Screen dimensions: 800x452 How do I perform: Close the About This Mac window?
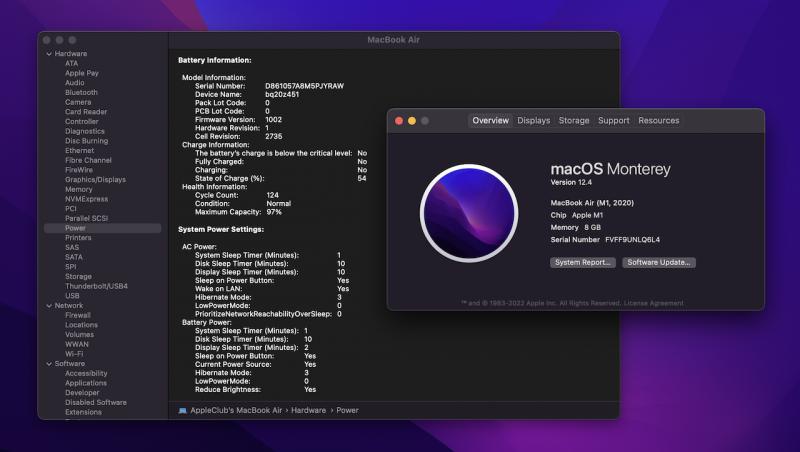coord(399,121)
